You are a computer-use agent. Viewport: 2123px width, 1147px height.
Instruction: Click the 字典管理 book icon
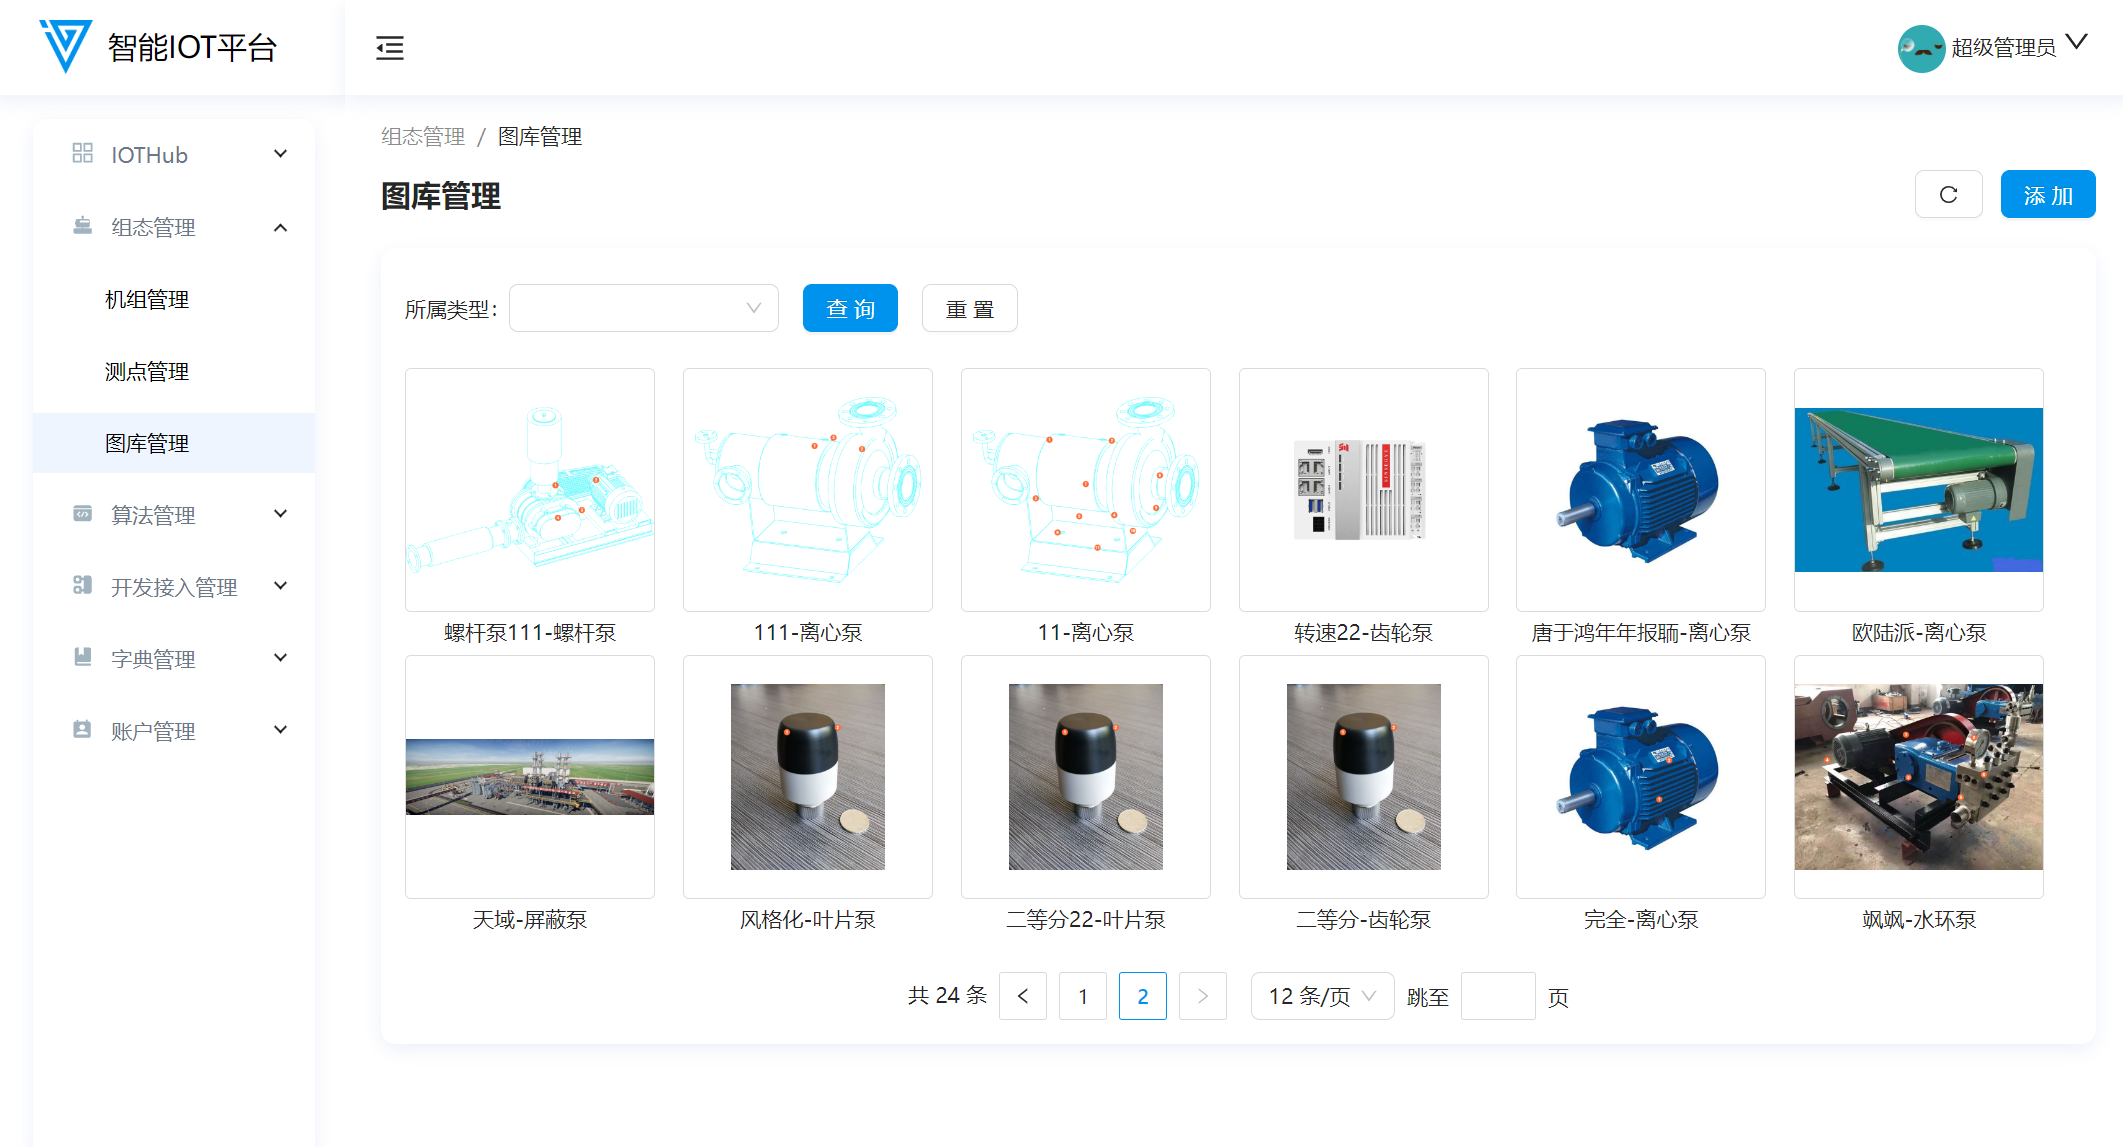pyautogui.click(x=83, y=658)
